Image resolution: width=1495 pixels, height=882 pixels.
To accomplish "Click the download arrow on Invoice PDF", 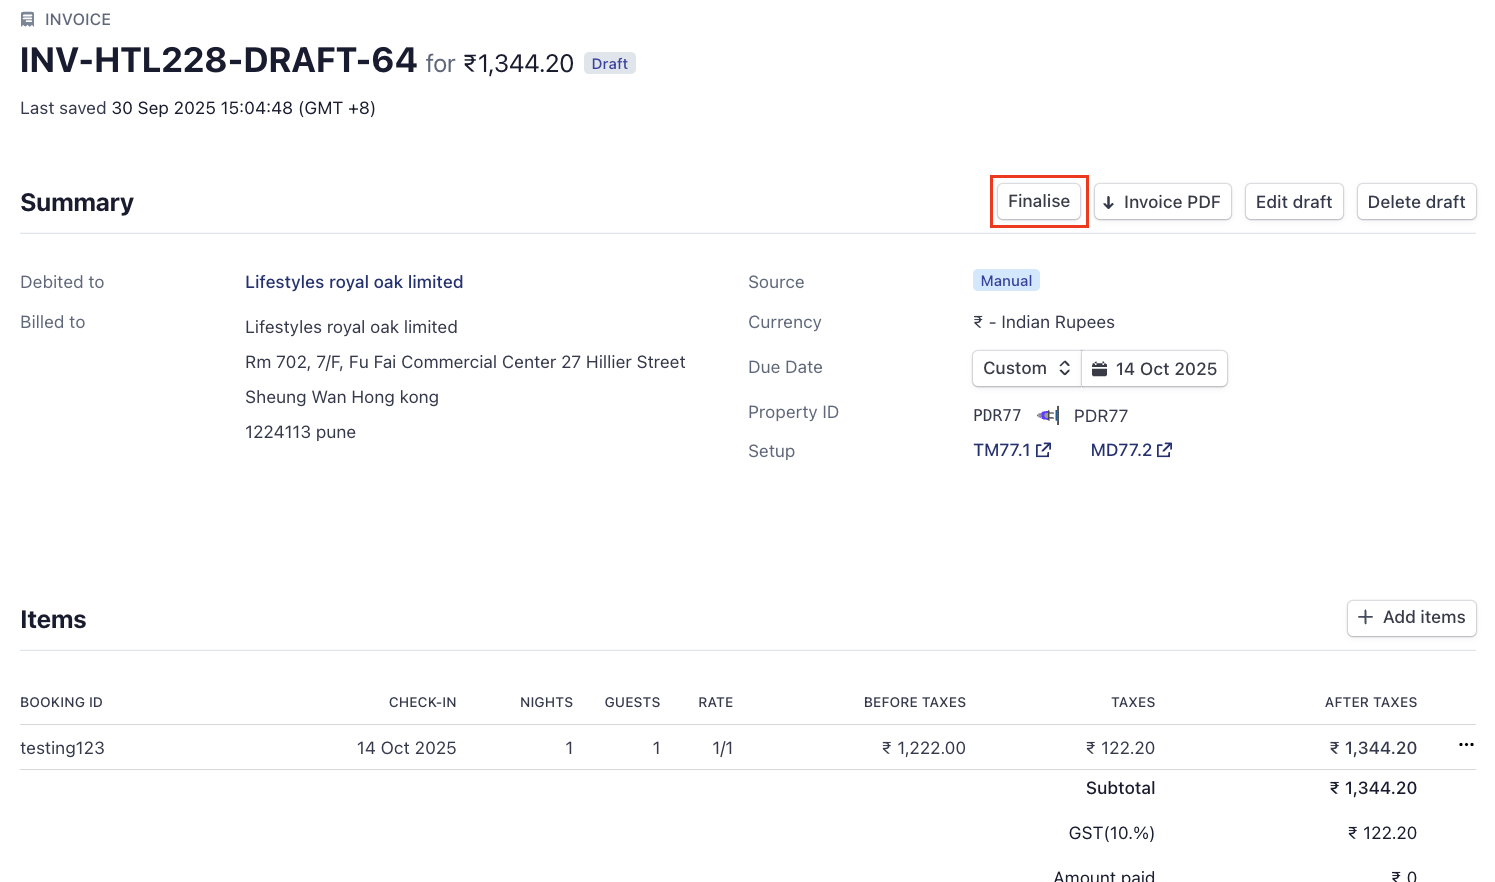I will [x=1108, y=203].
